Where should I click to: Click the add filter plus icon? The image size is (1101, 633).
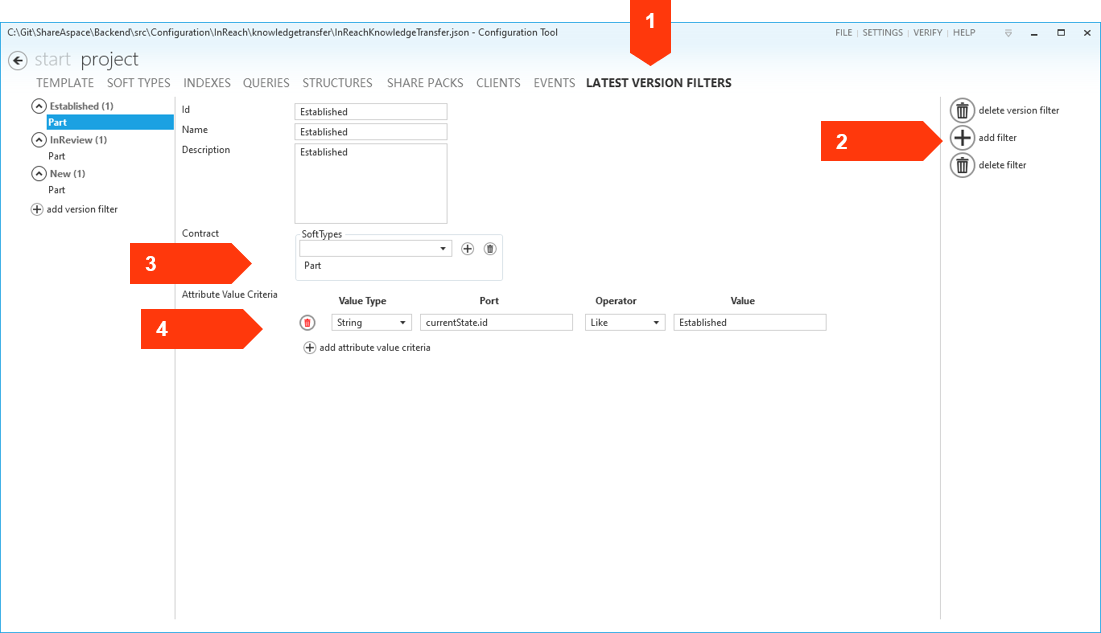tap(961, 137)
